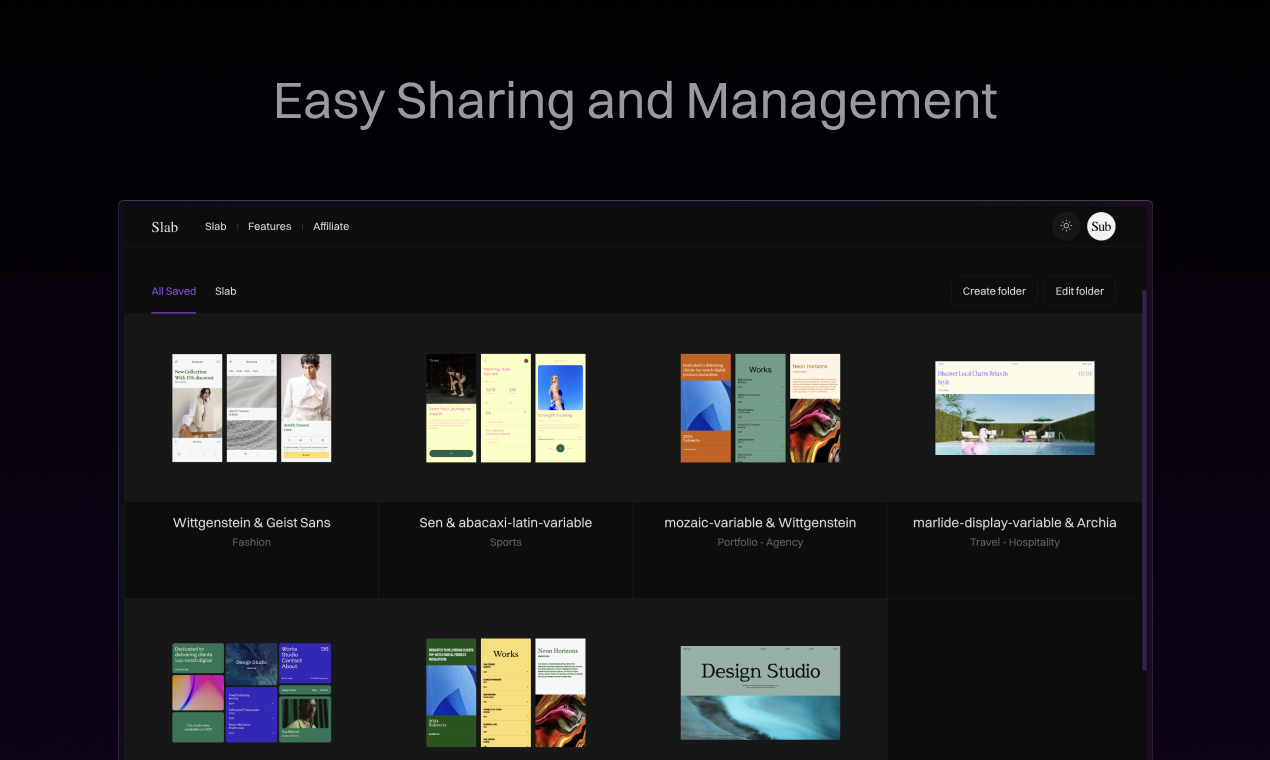
Task: Open the marlide-display-variable travel thumbnail
Action: coord(1015,408)
